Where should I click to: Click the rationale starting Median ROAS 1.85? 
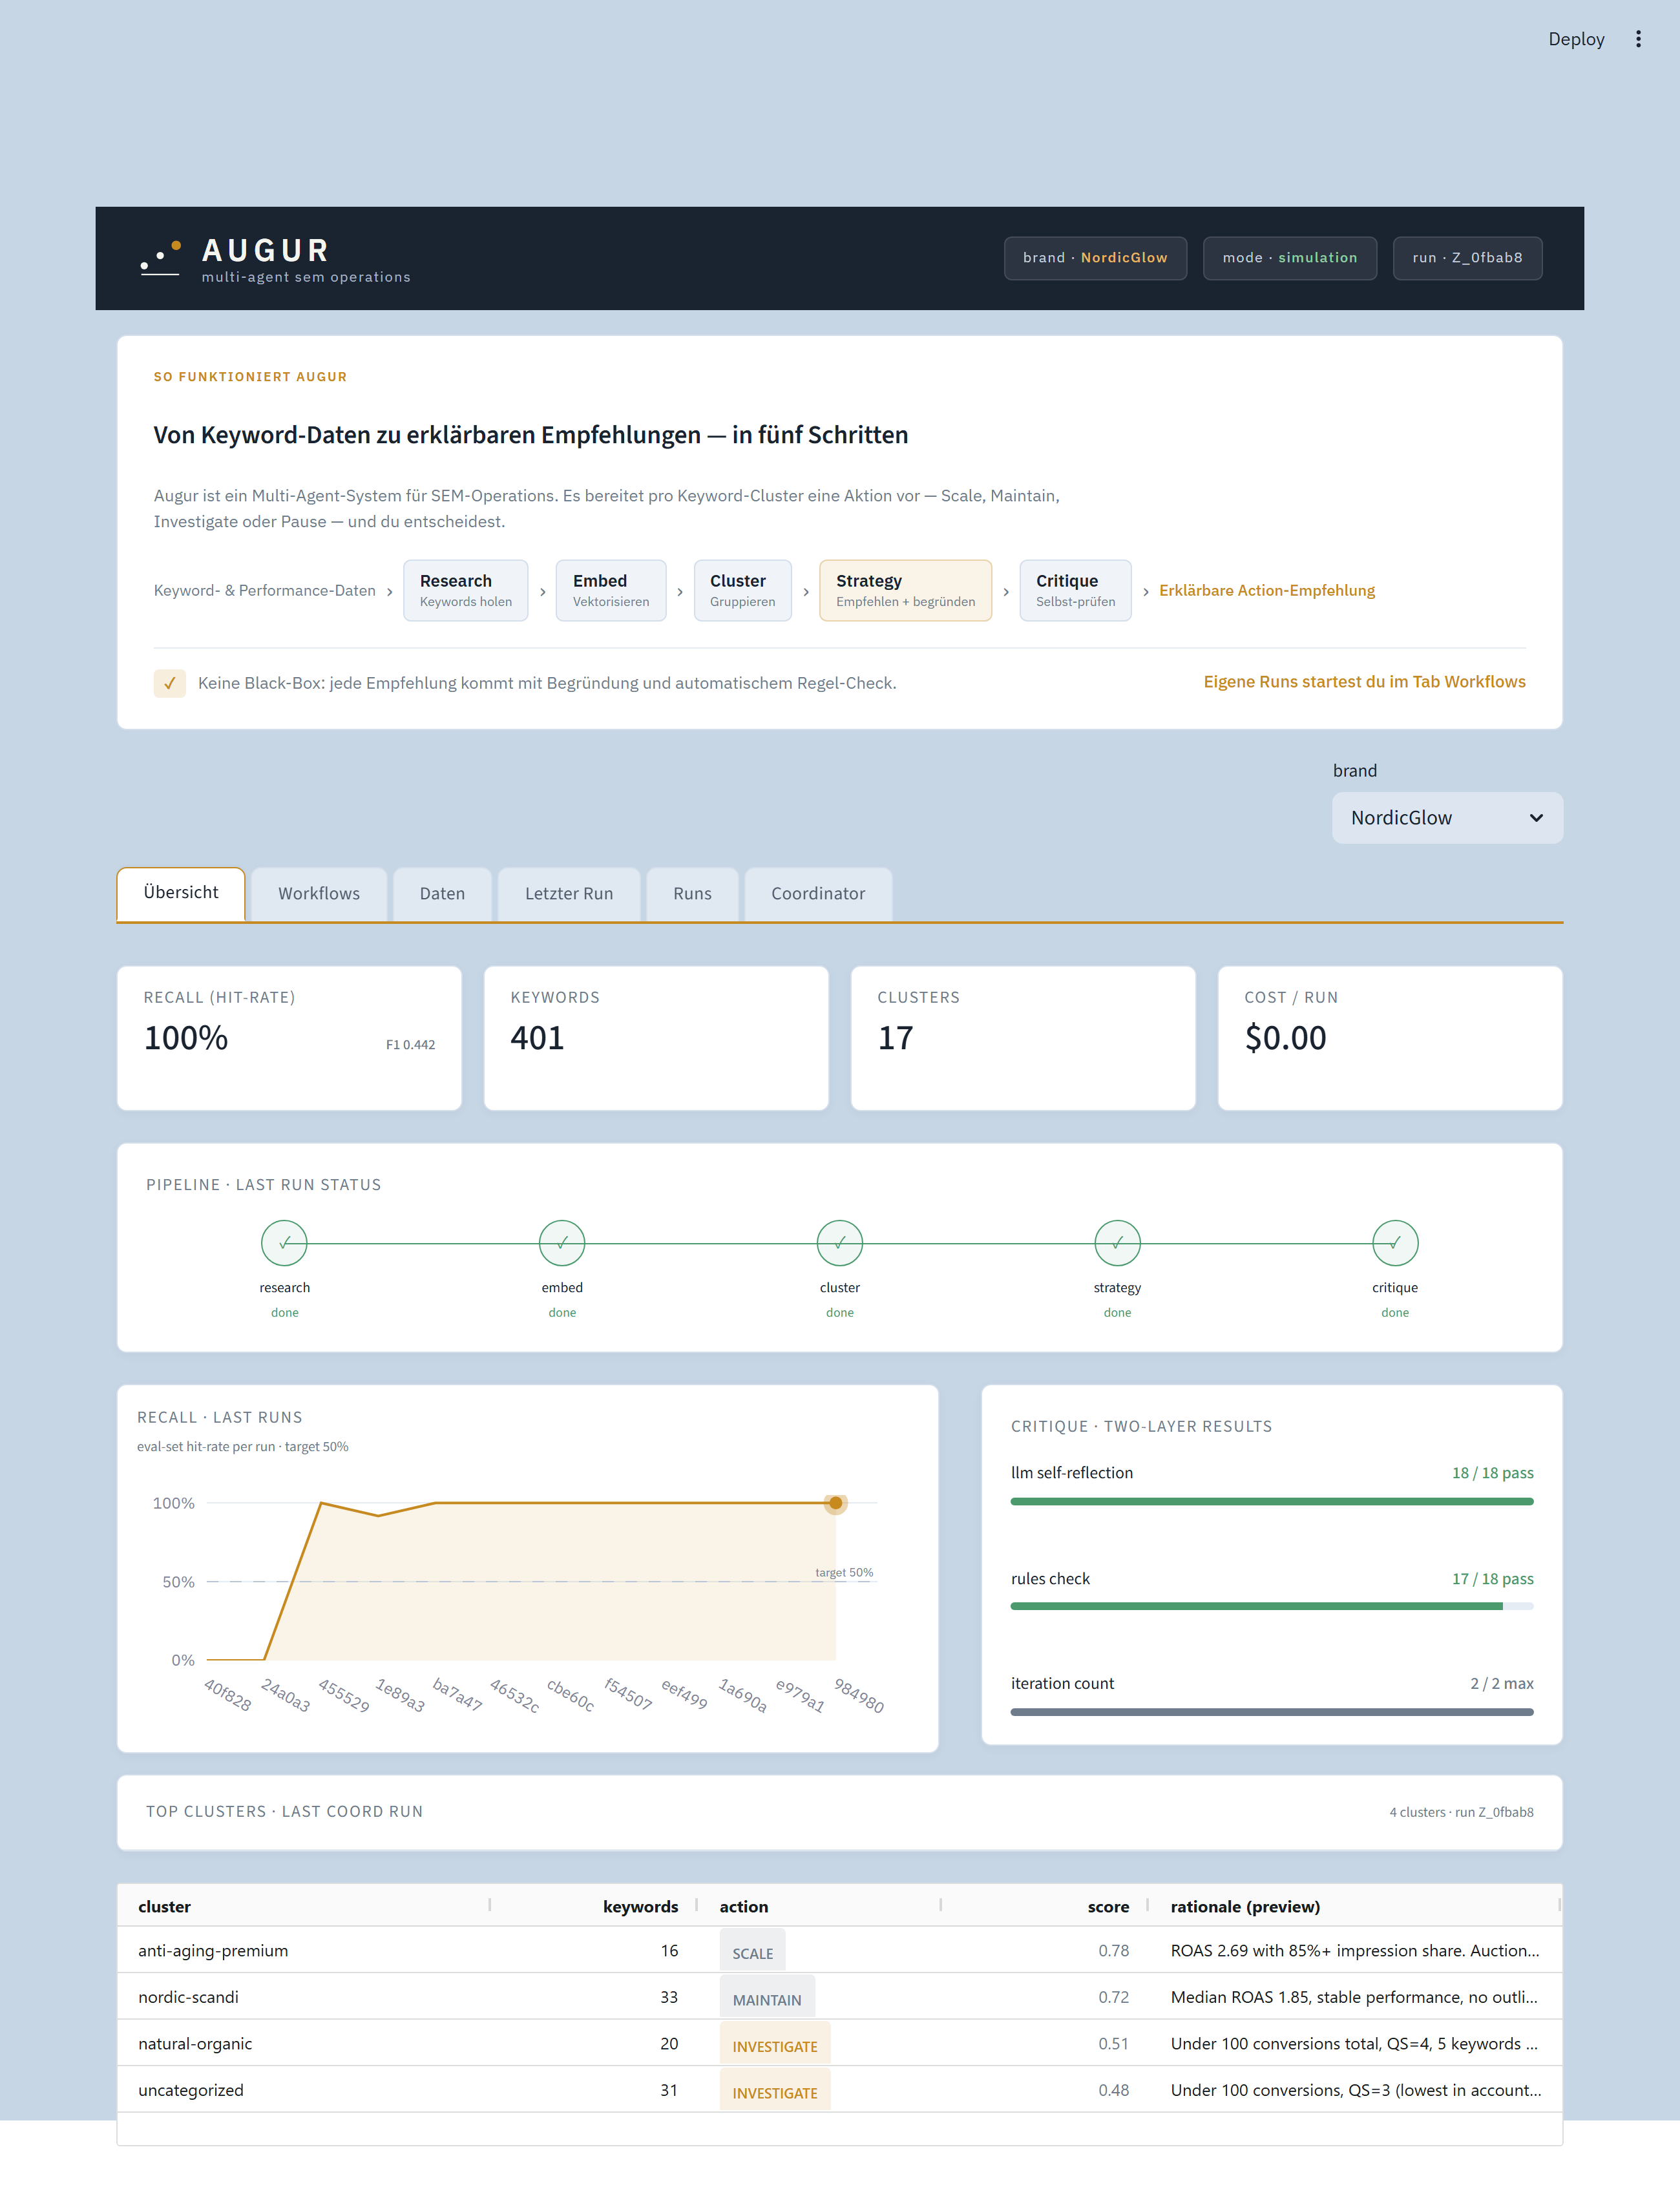tap(1355, 1997)
